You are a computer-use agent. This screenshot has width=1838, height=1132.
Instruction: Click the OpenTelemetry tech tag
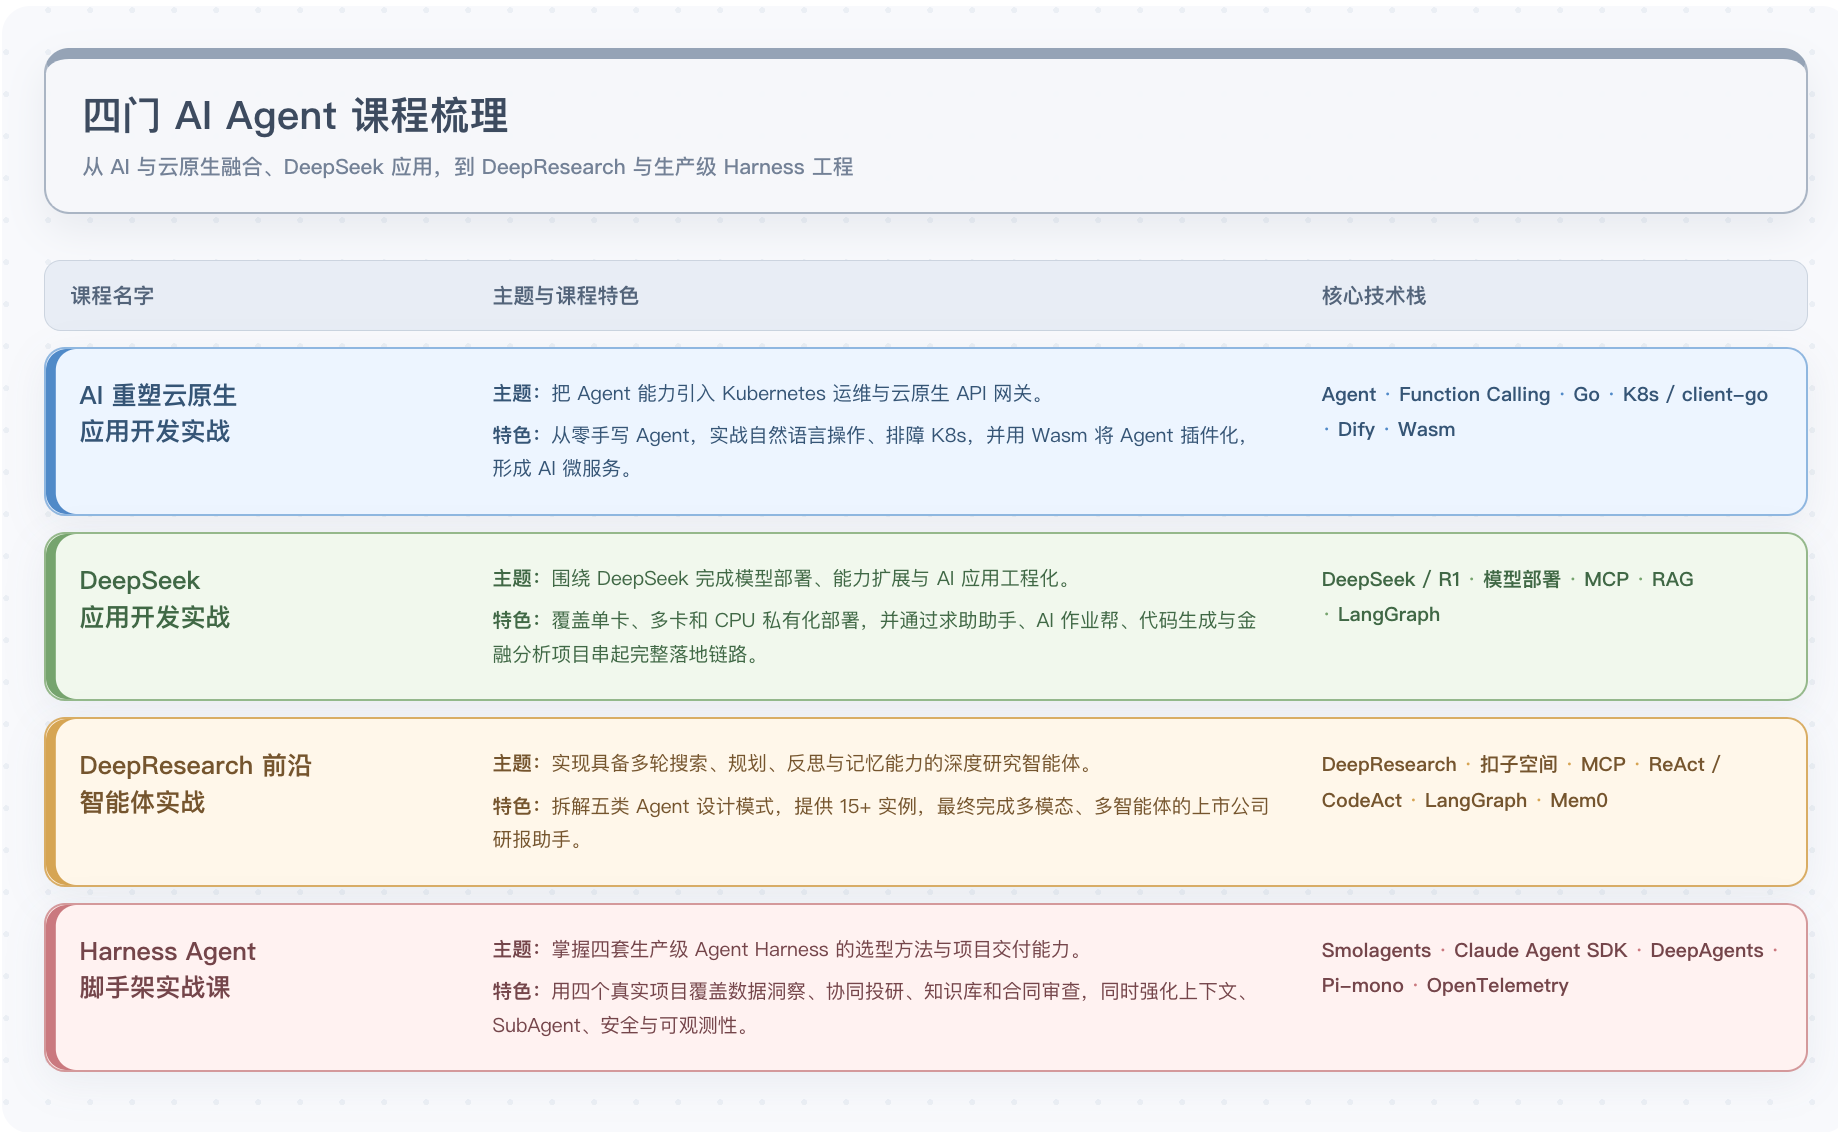1497,985
